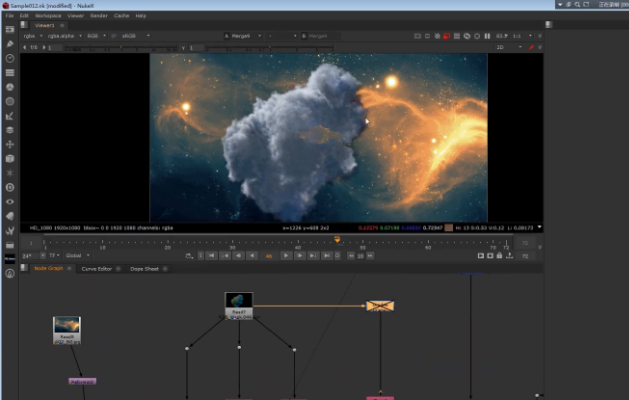
Task: Click the viewer export arrow icon
Action: click(x=509, y=256)
